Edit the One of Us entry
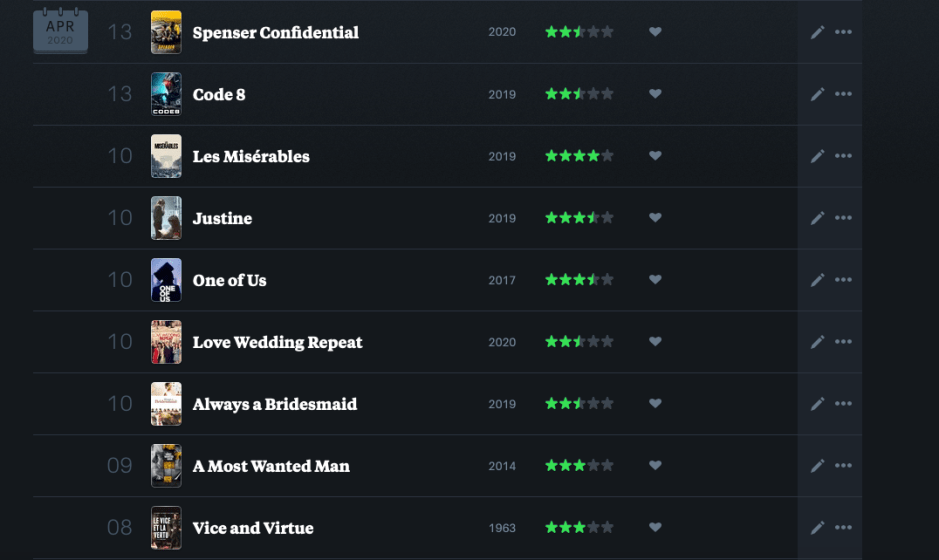The width and height of the screenshot is (939, 560). [817, 280]
